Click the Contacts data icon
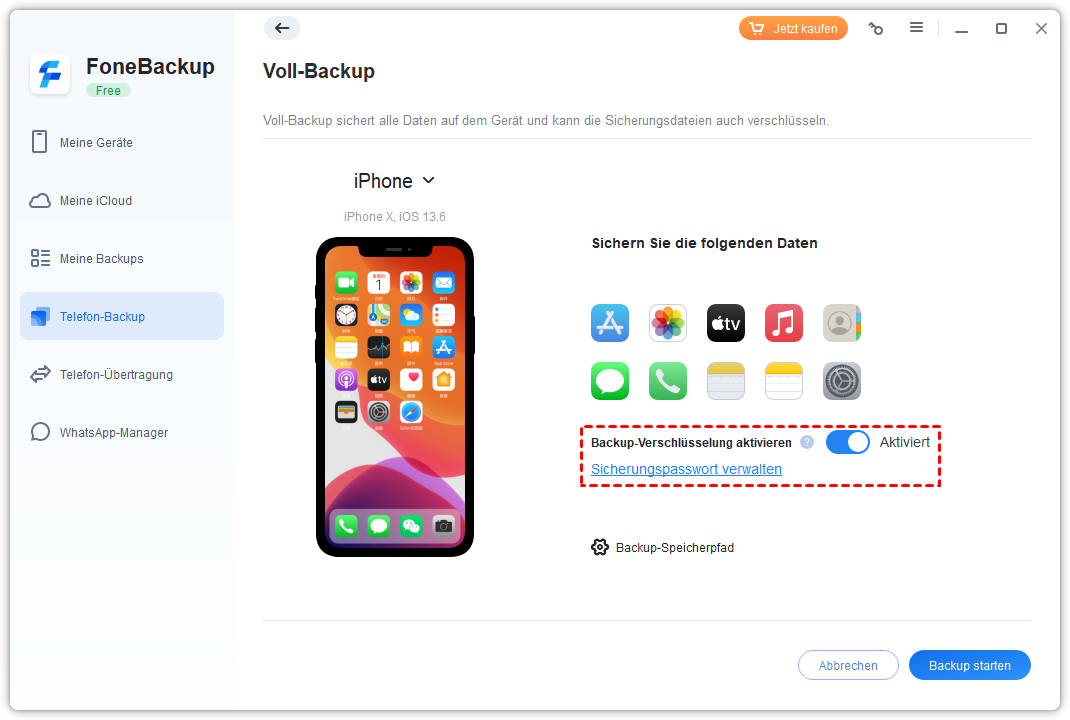 coord(841,323)
